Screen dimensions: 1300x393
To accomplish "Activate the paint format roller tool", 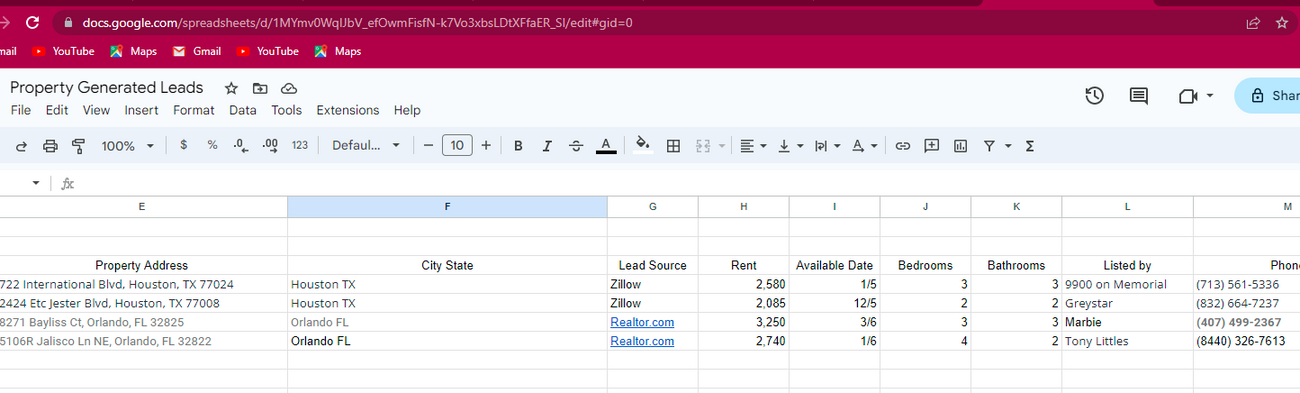I will (78, 146).
